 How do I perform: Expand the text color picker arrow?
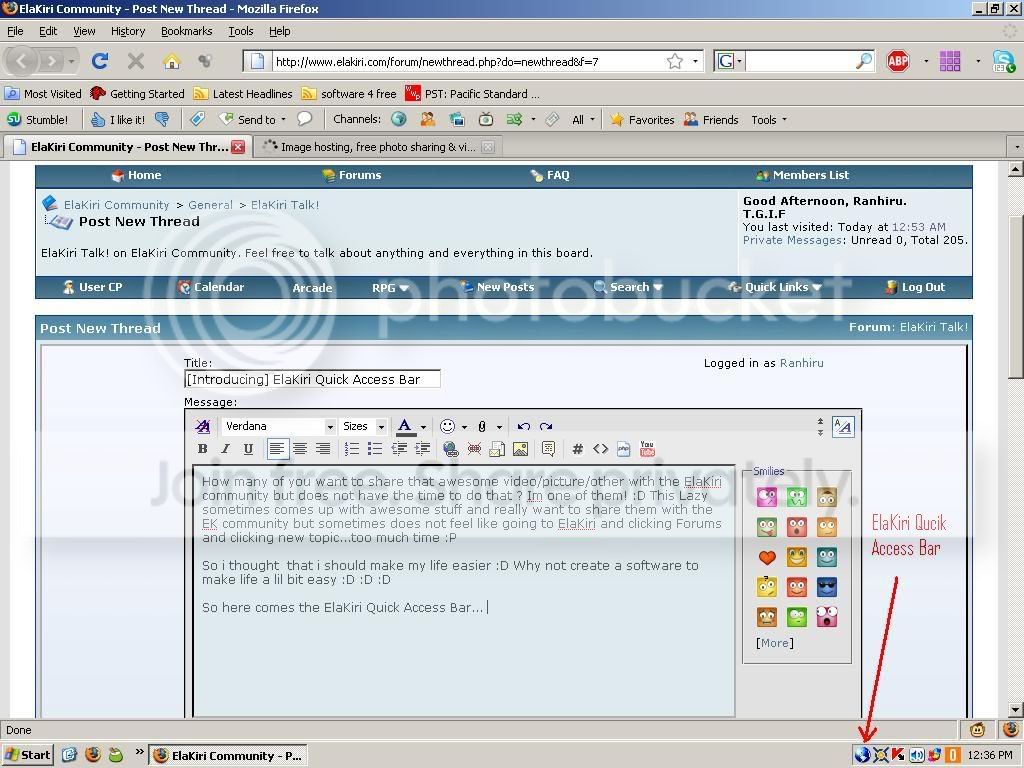tap(423, 427)
